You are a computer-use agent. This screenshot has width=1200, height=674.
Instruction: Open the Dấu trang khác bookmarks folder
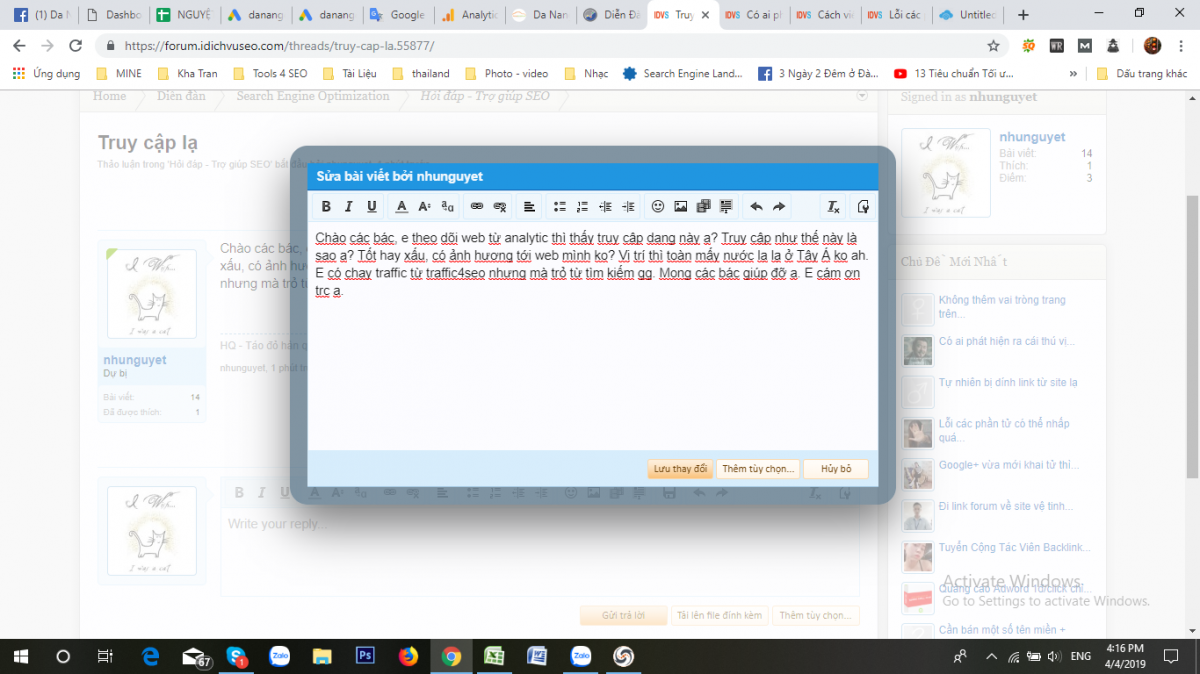[x=1141, y=73]
